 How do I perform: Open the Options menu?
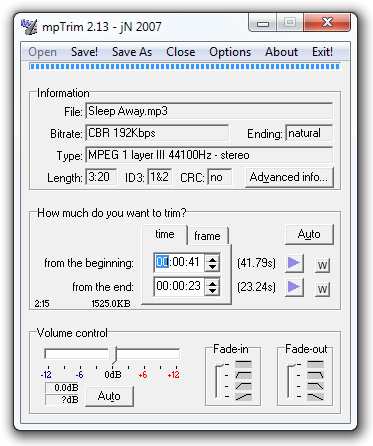(x=230, y=52)
